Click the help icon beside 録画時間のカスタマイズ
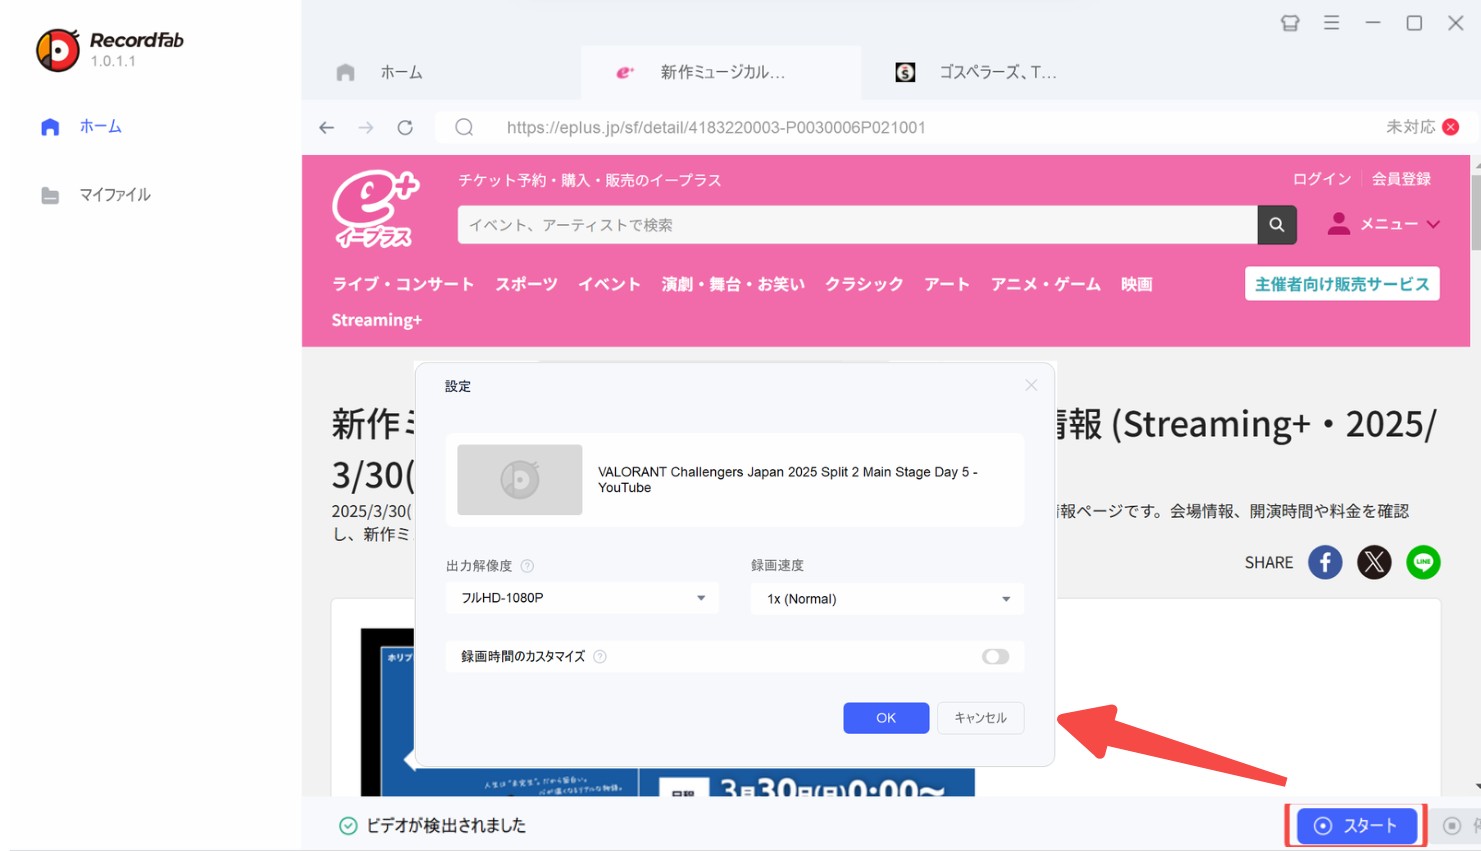Viewport: 1481px width, 851px height. (x=600, y=657)
